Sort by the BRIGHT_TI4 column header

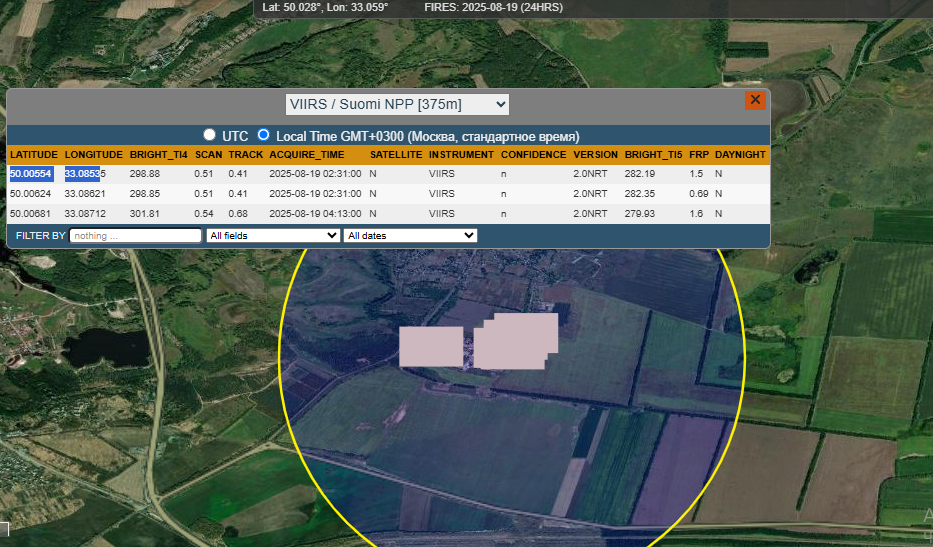tap(158, 155)
